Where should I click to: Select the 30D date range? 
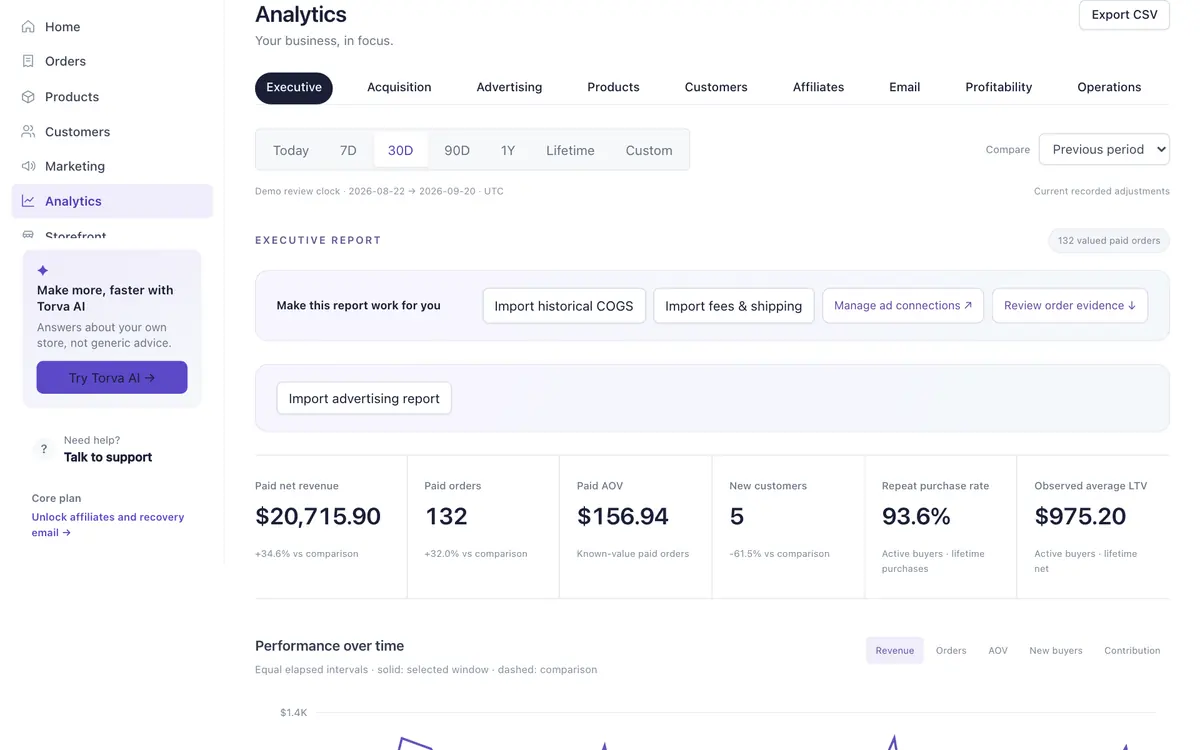(x=400, y=150)
